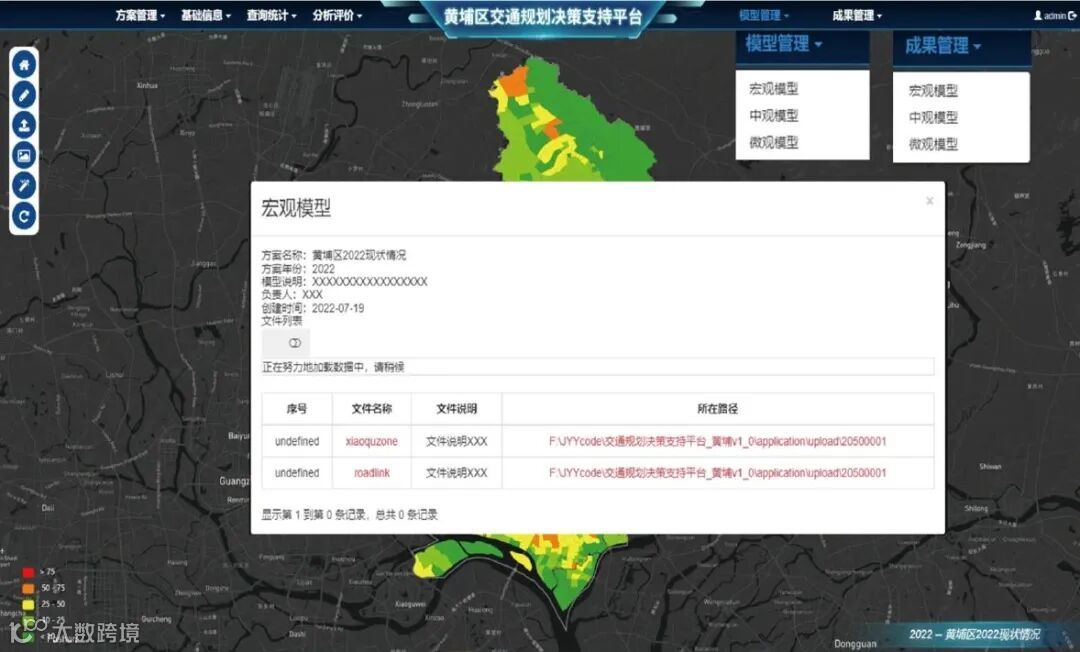Close the 宏观模型 dialog
Screen dimensions: 1080x652
click(929, 201)
